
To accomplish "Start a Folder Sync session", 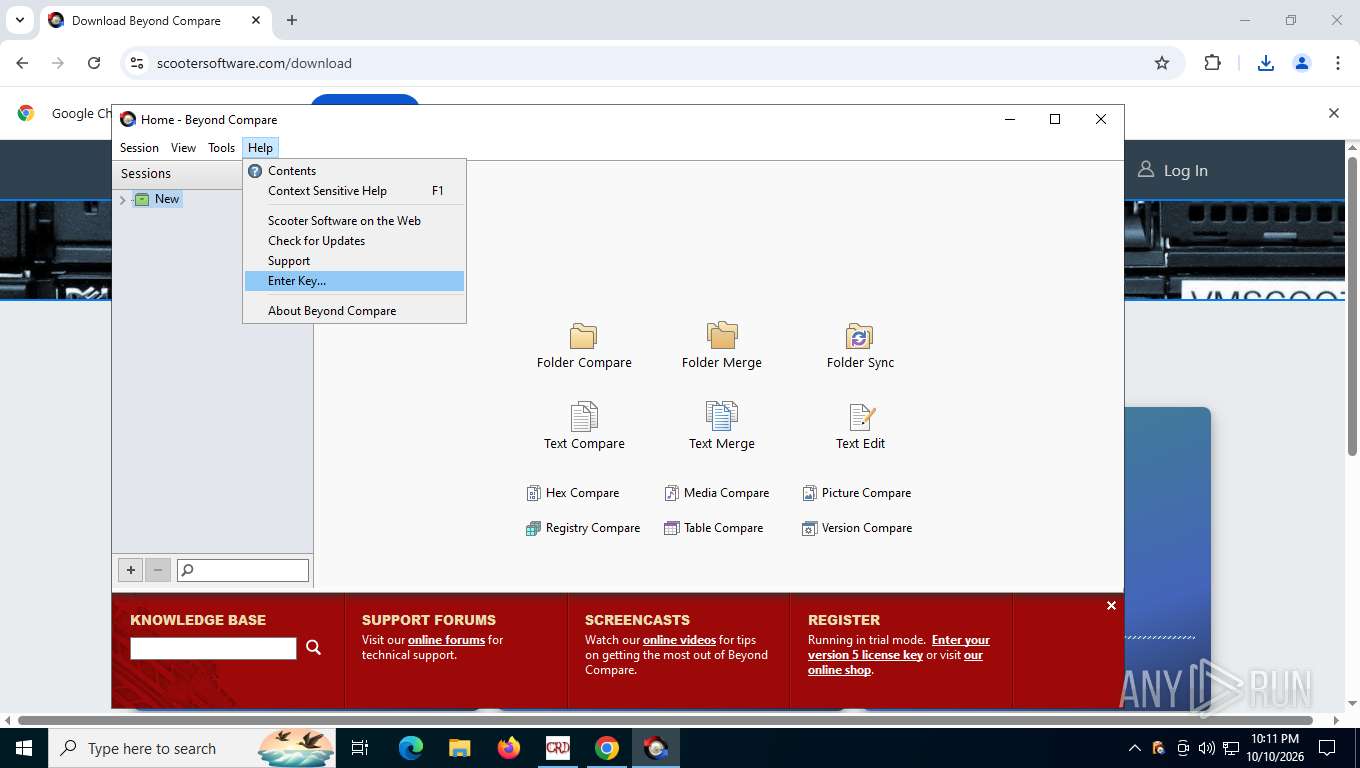I will [x=860, y=346].
